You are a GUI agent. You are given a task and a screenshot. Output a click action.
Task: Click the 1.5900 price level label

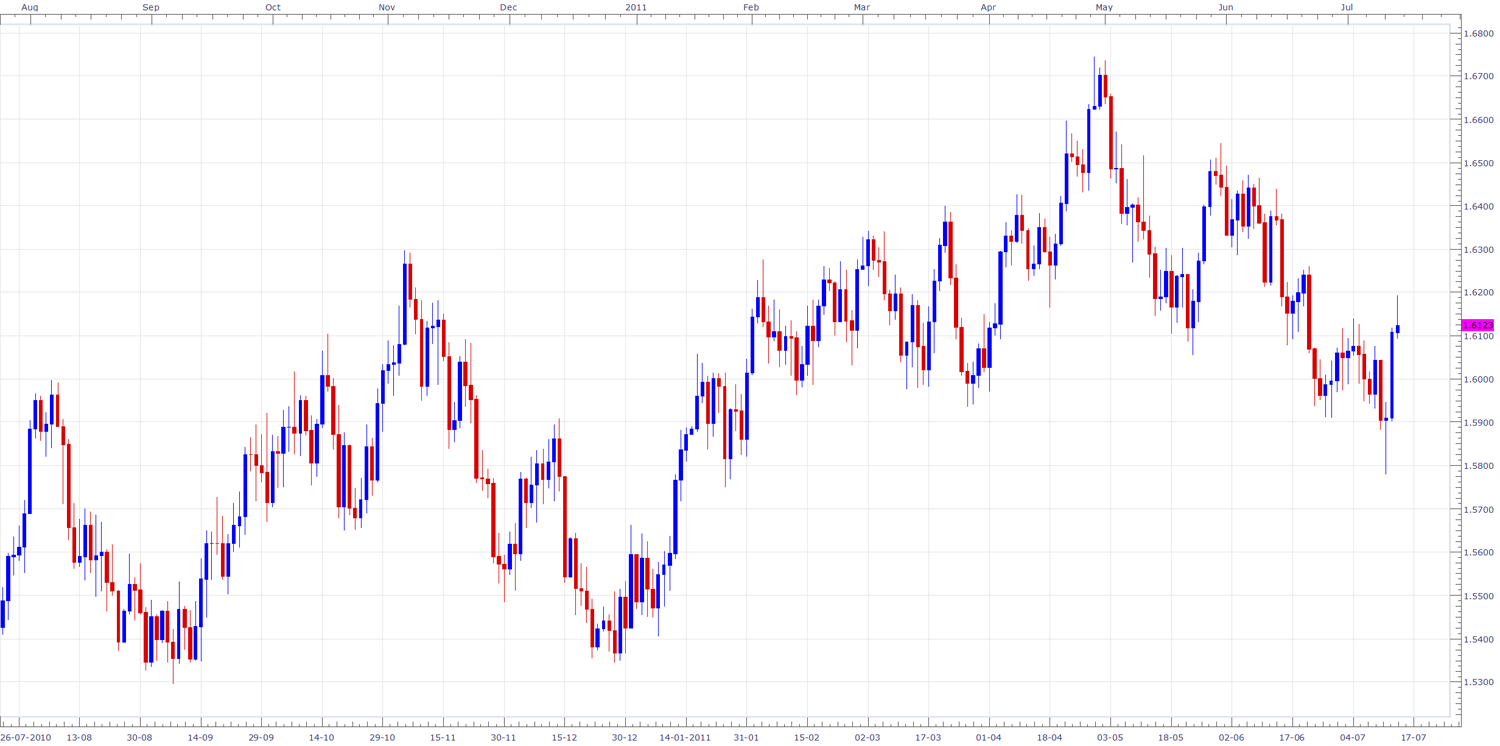[1478, 423]
